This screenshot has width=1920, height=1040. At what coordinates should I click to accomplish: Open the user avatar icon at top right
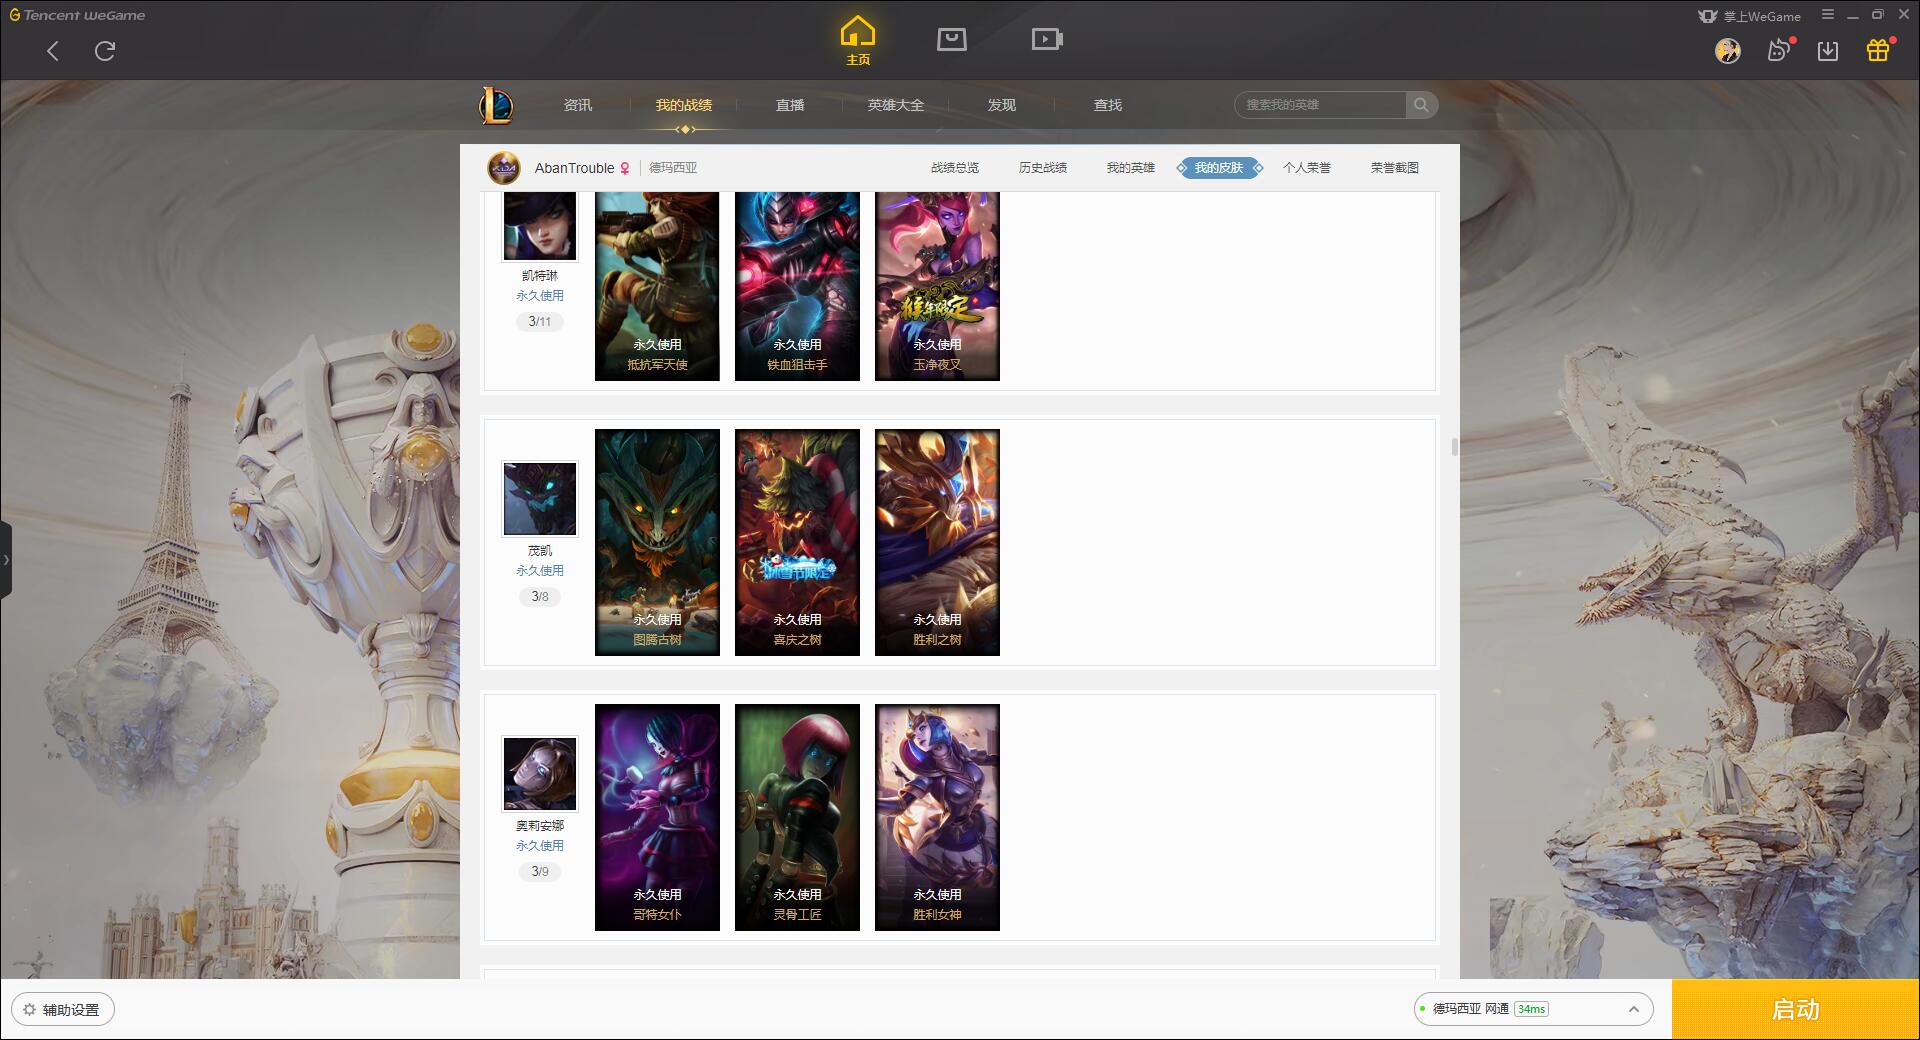[1727, 51]
